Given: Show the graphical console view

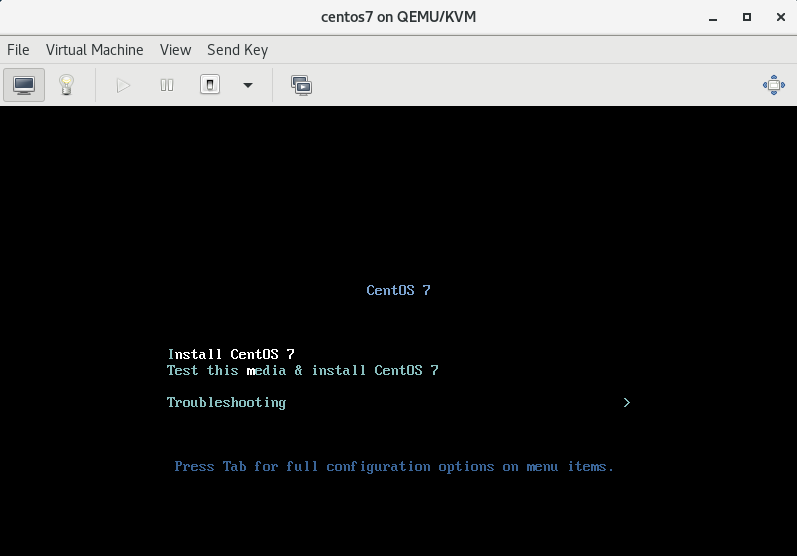Looking at the screenshot, I should [24, 85].
